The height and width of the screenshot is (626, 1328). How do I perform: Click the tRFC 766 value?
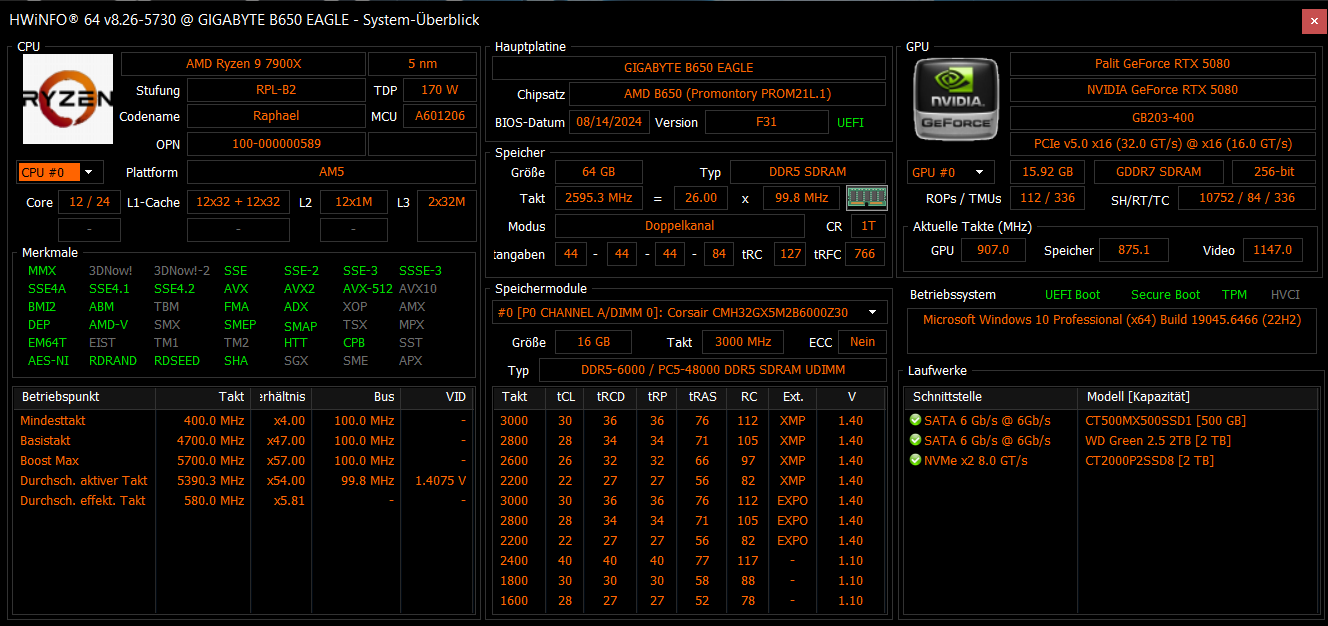pyautogui.click(x=864, y=254)
